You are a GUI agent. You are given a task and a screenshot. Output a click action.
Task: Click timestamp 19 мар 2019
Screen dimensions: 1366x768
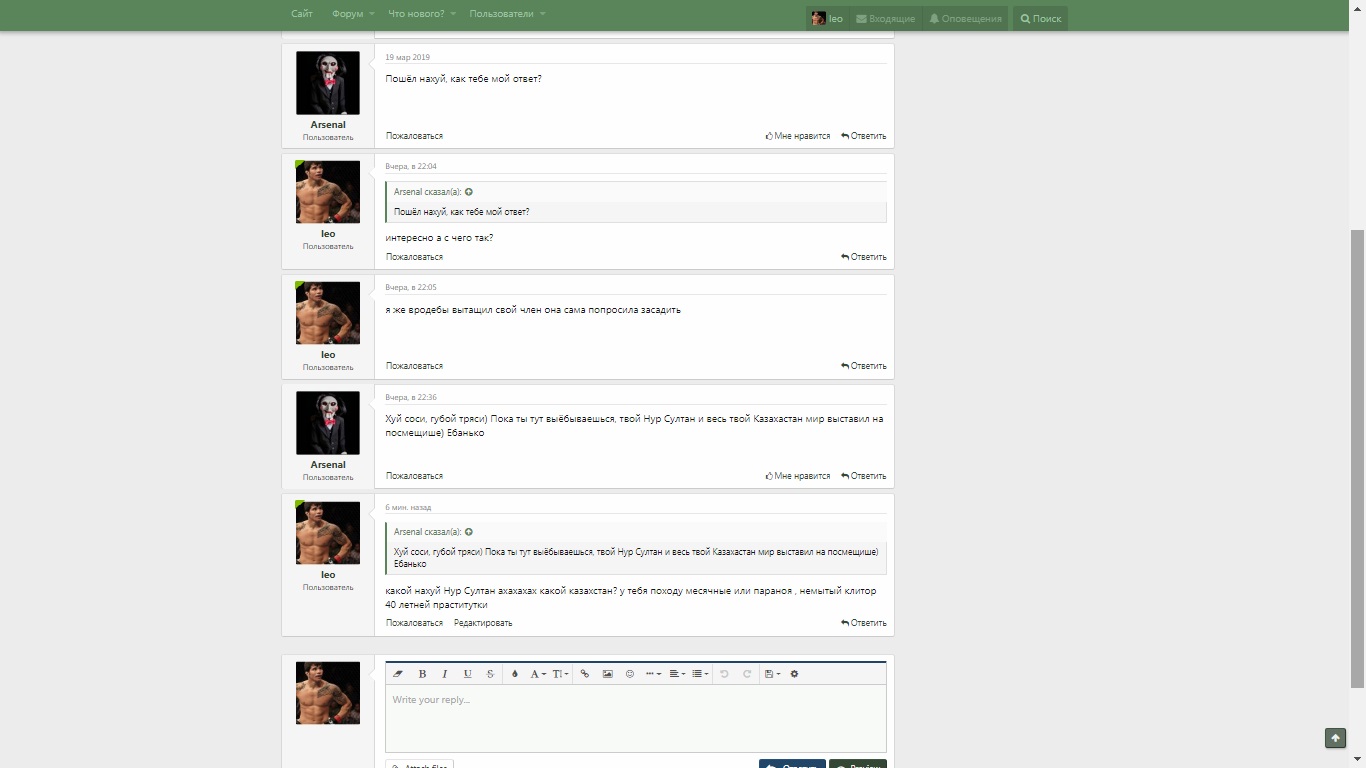408,57
